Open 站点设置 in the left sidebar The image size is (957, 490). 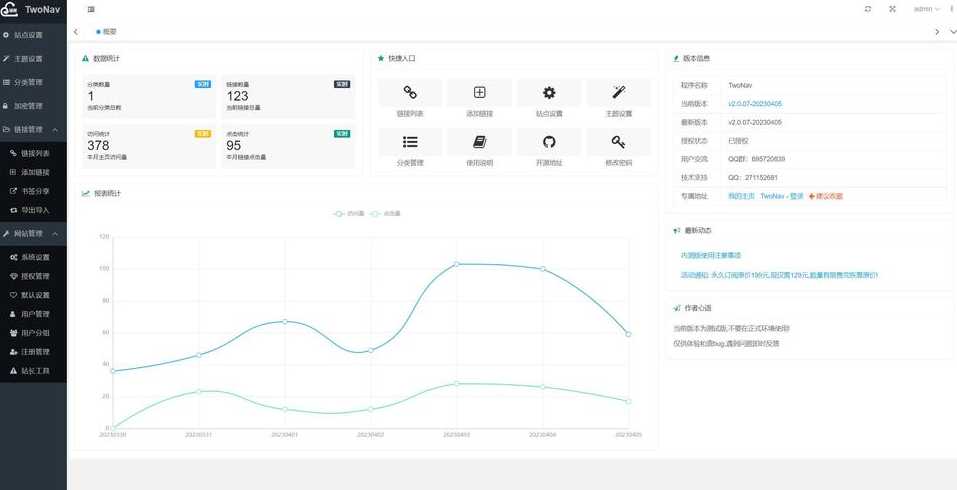point(33,35)
